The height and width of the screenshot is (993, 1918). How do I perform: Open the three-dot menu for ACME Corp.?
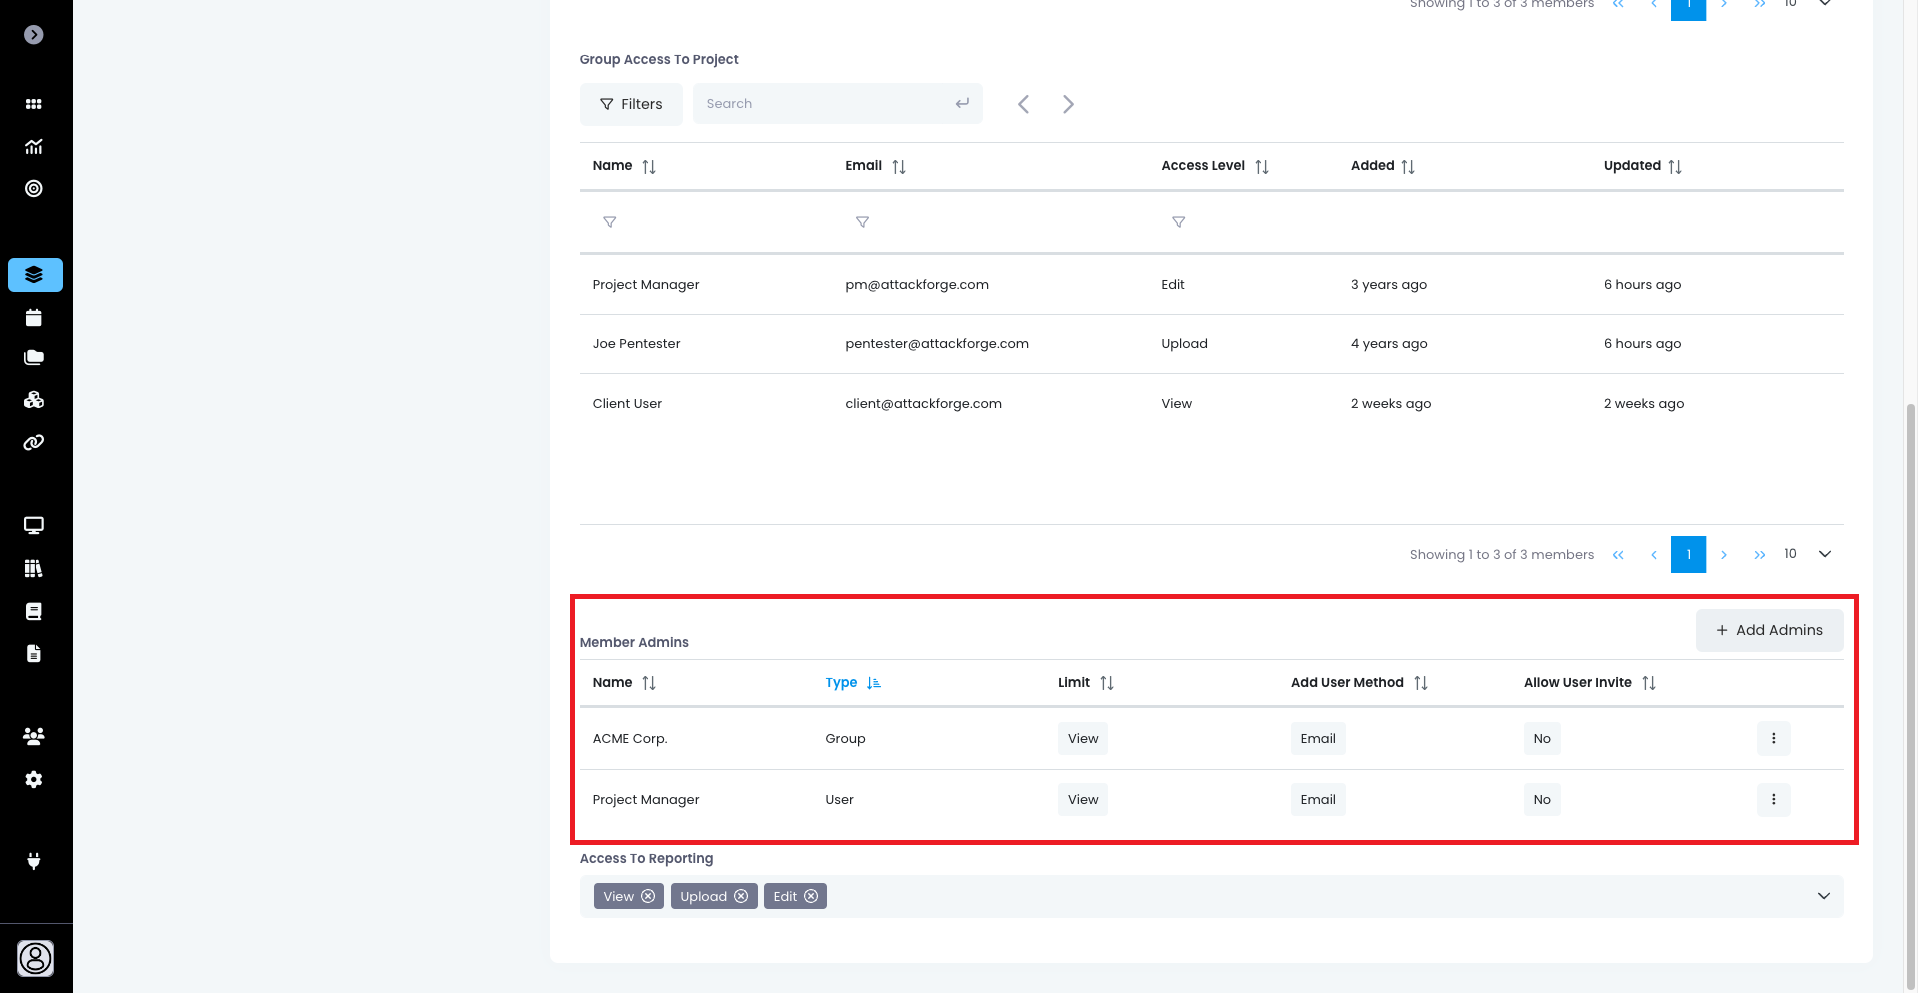pos(1773,739)
